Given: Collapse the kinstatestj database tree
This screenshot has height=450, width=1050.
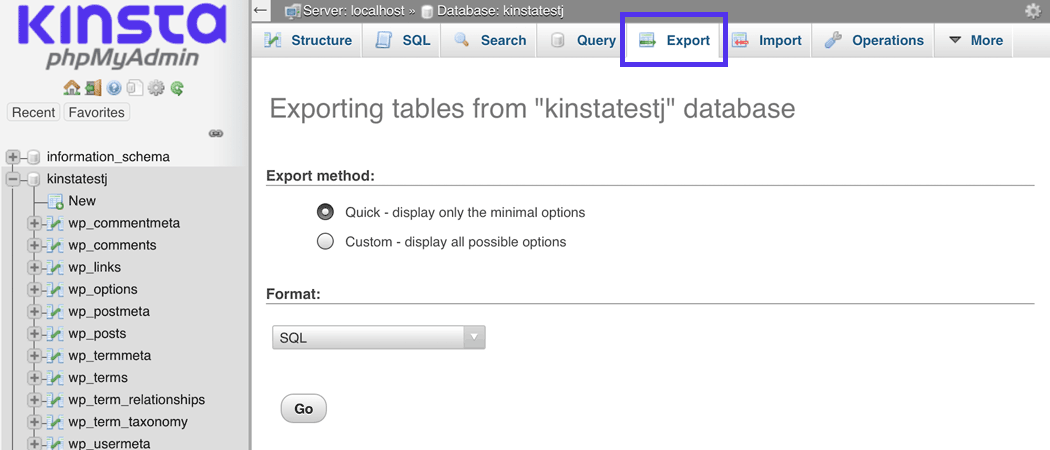Looking at the screenshot, I should 13,179.
